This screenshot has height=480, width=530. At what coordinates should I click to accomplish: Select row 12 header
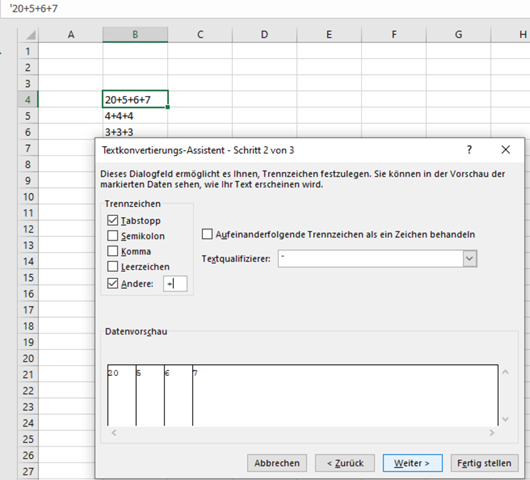[x=28, y=229]
